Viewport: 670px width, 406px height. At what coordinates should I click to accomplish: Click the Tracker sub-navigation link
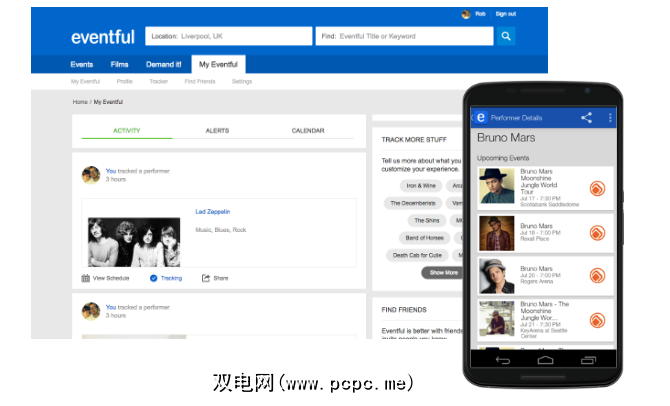(x=159, y=82)
